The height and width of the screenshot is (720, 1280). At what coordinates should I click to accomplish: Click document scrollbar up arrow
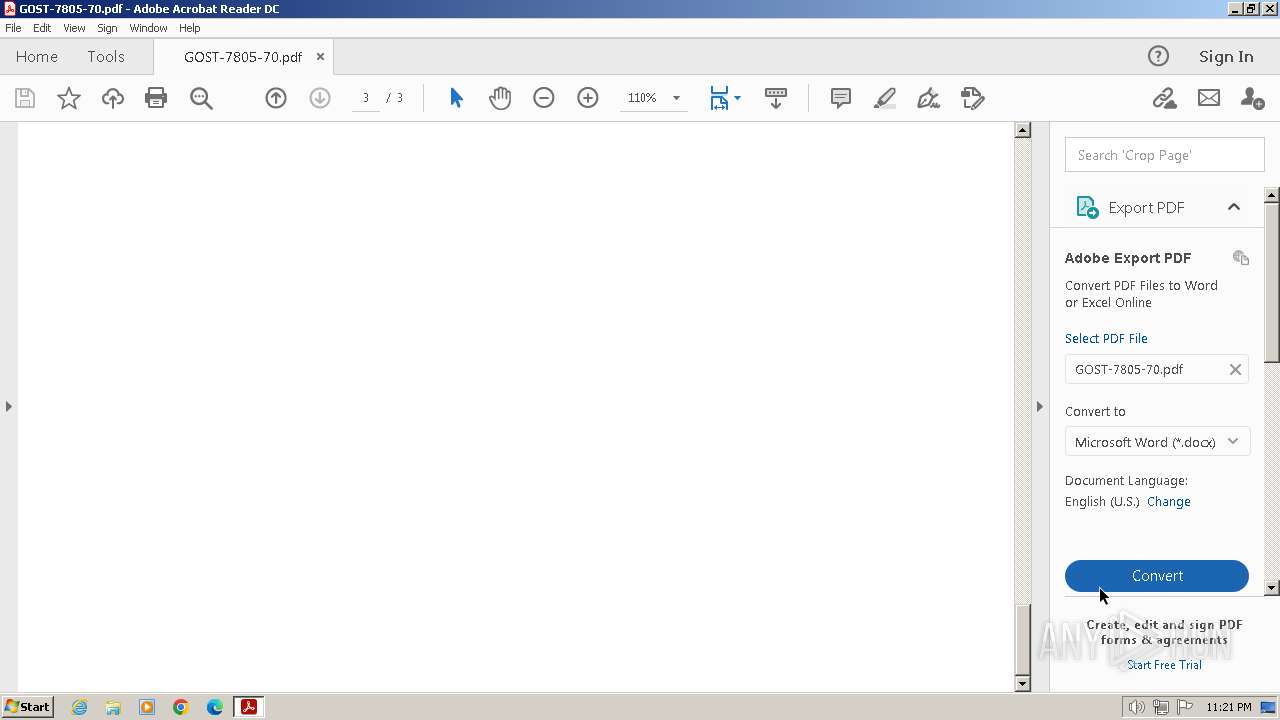pos(1022,130)
